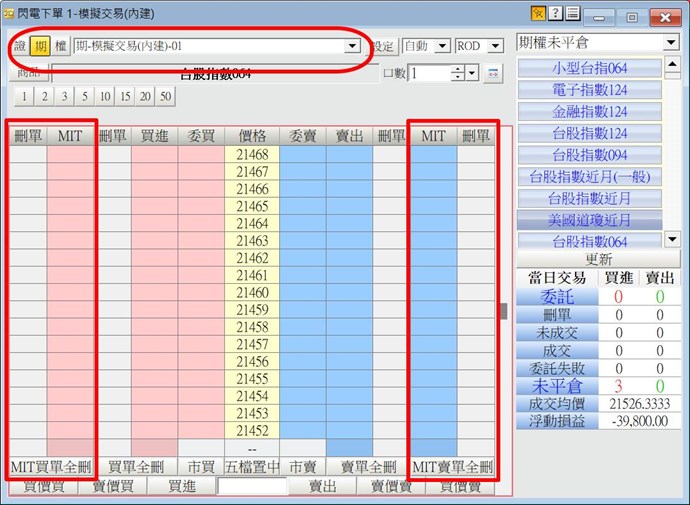
Task: Select 小型台指064 in product list
Action: [589, 68]
